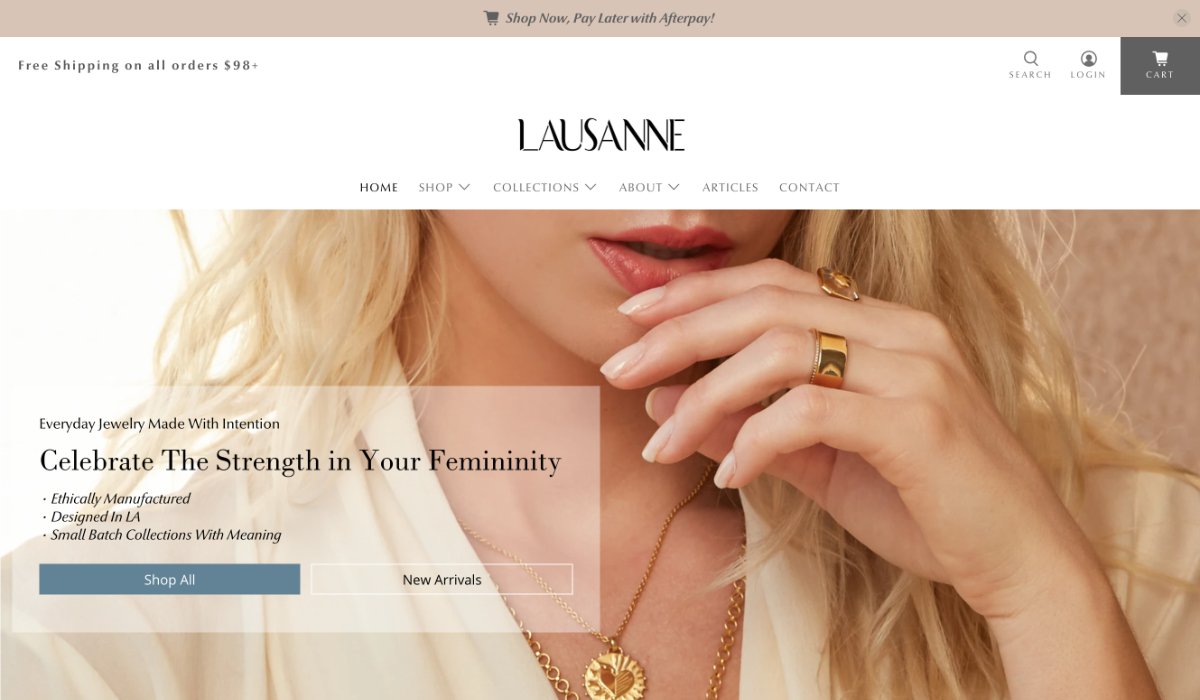Open the shopping cart icon
Image resolution: width=1200 pixels, height=700 pixels.
click(1160, 58)
